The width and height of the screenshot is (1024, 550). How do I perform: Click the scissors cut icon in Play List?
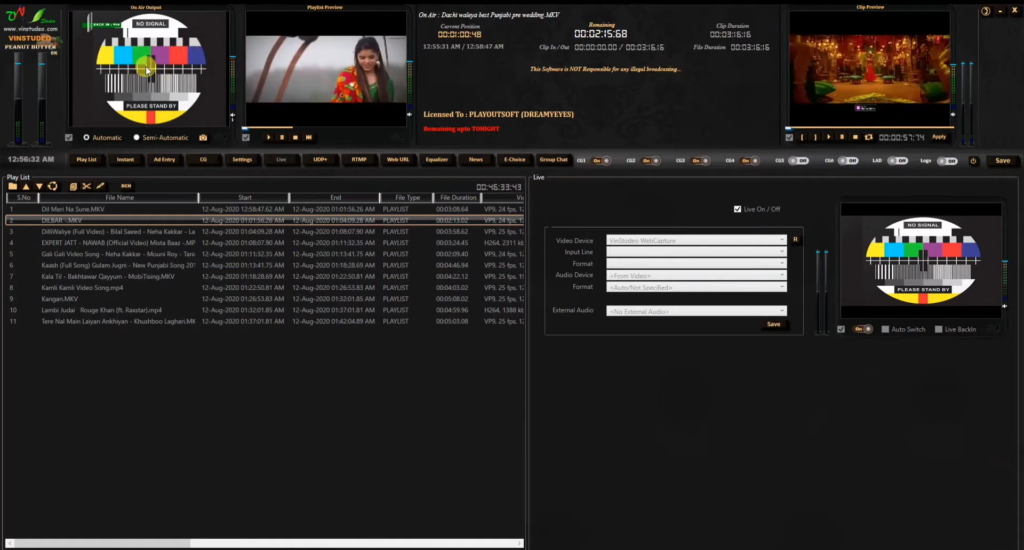click(86, 186)
